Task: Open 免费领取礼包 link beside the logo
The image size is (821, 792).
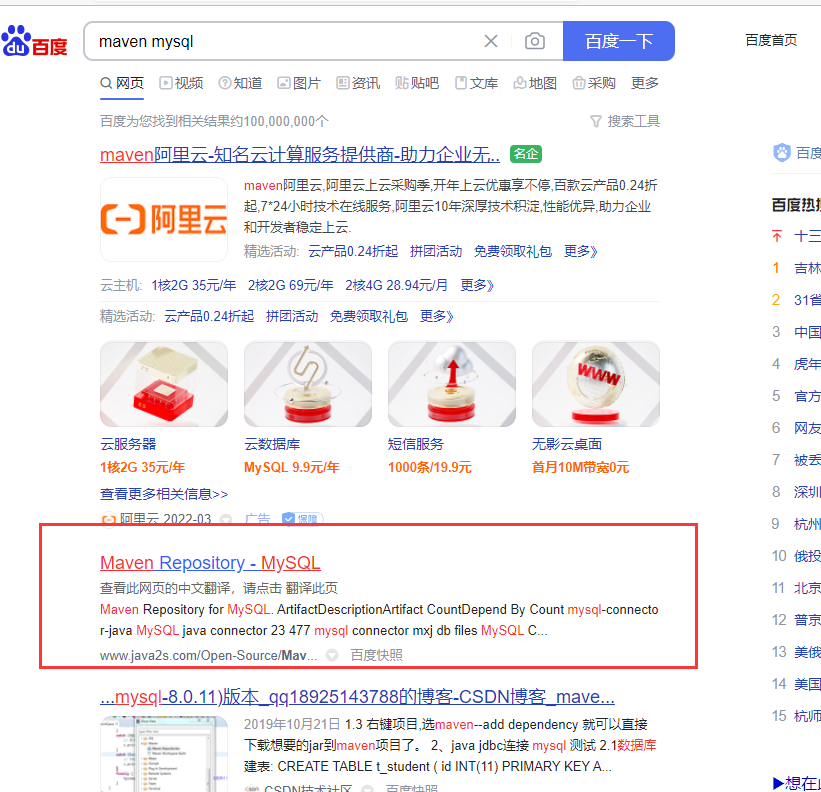Action: (513, 251)
